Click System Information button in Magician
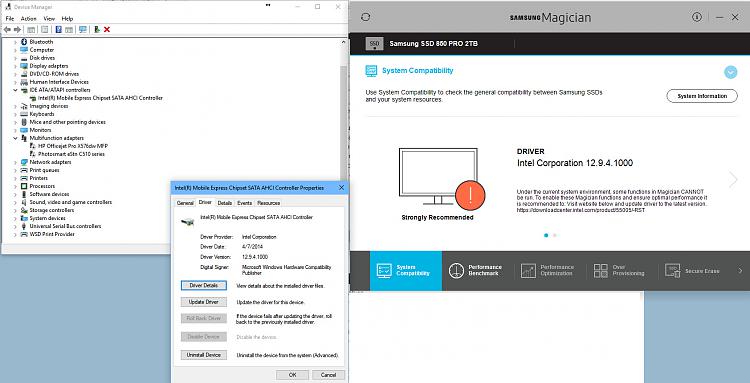 tap(702, 96)
